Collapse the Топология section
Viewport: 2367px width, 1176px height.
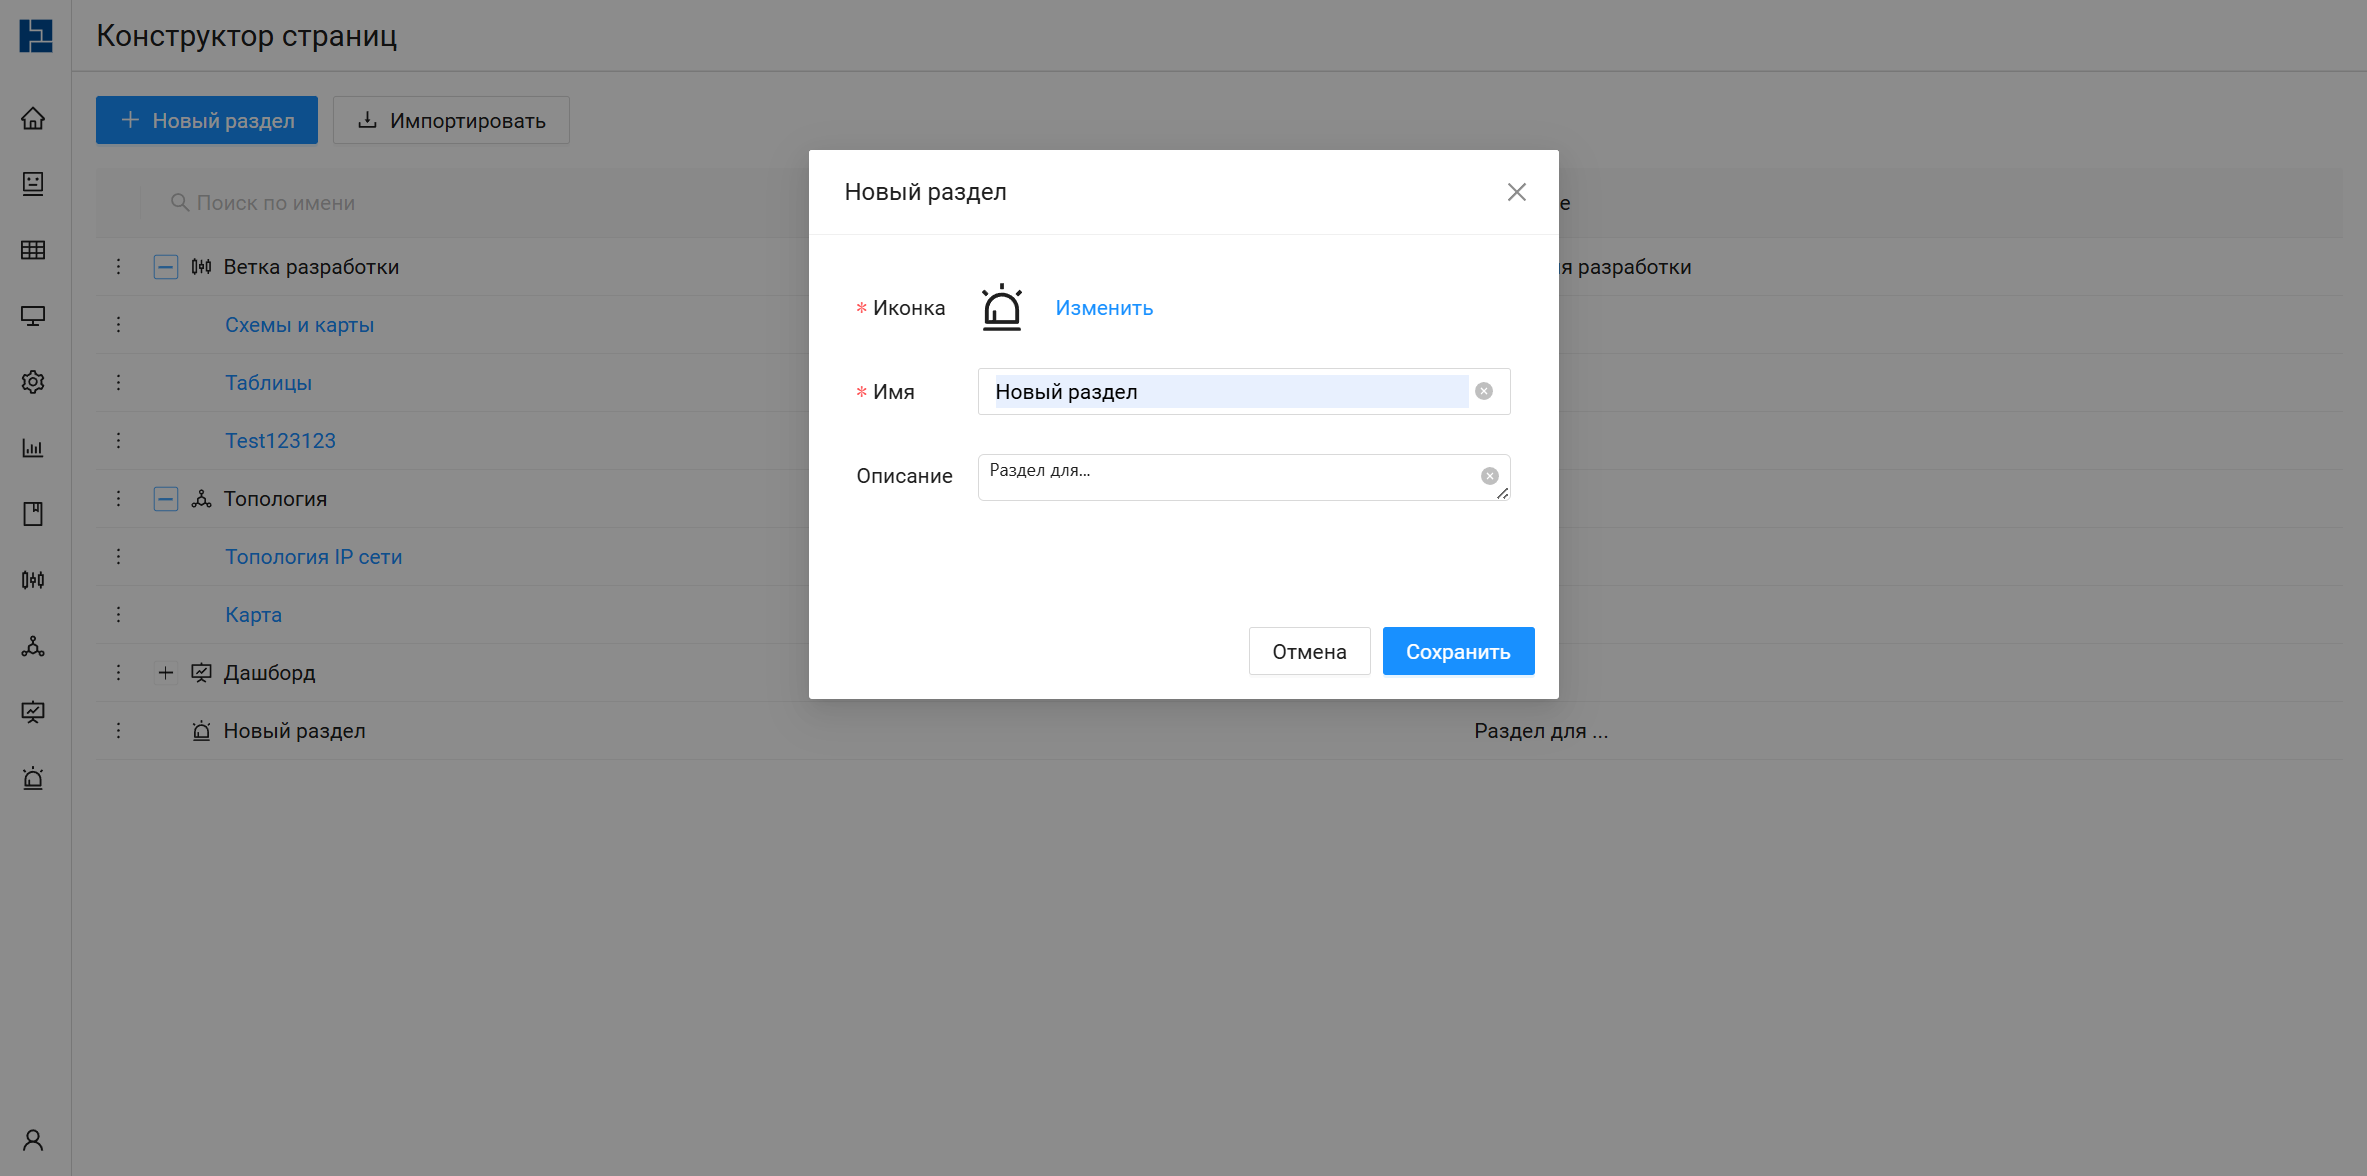[x=166, y=499]
